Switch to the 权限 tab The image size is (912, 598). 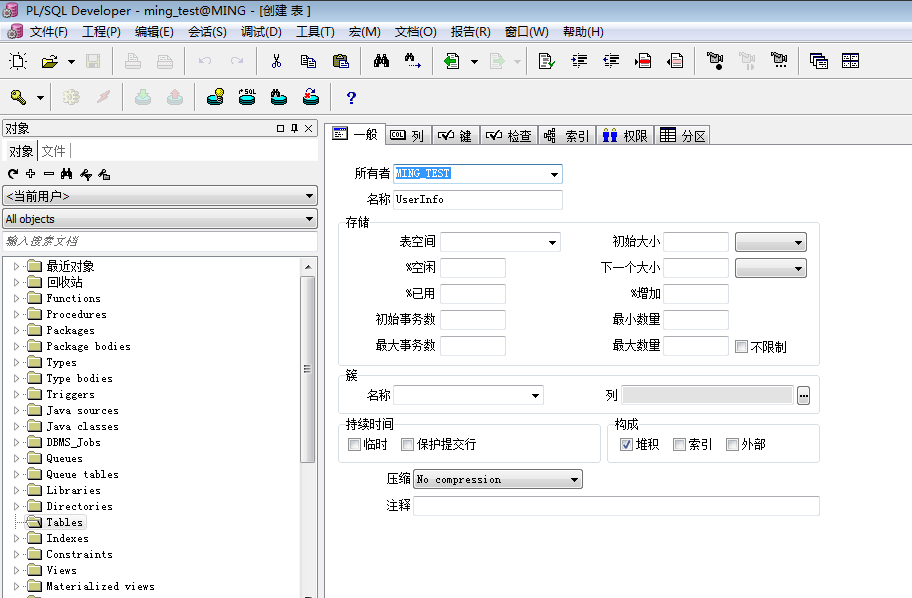click(625, 136)
